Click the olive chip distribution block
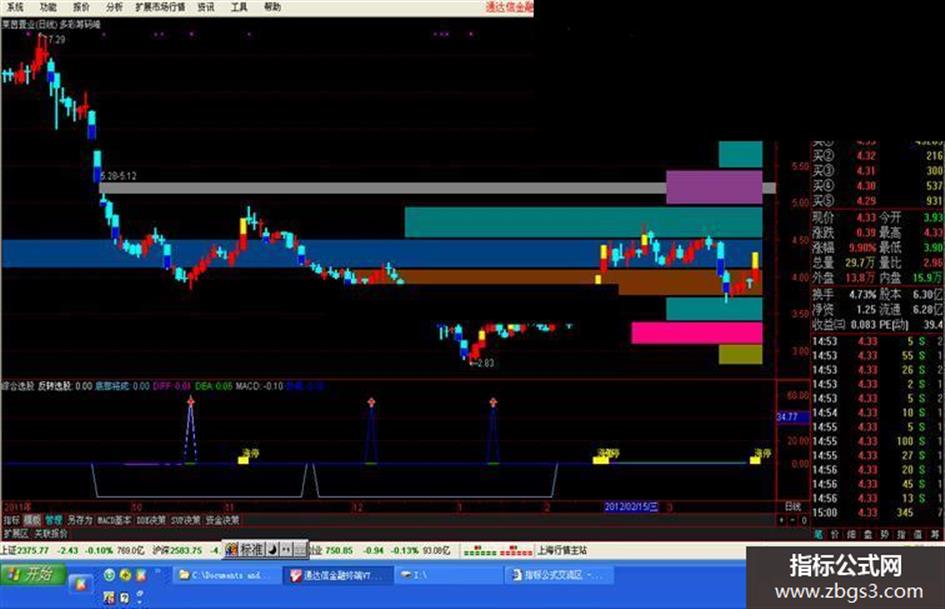Screen dimensions: 945x609 (x=741, y=355)
